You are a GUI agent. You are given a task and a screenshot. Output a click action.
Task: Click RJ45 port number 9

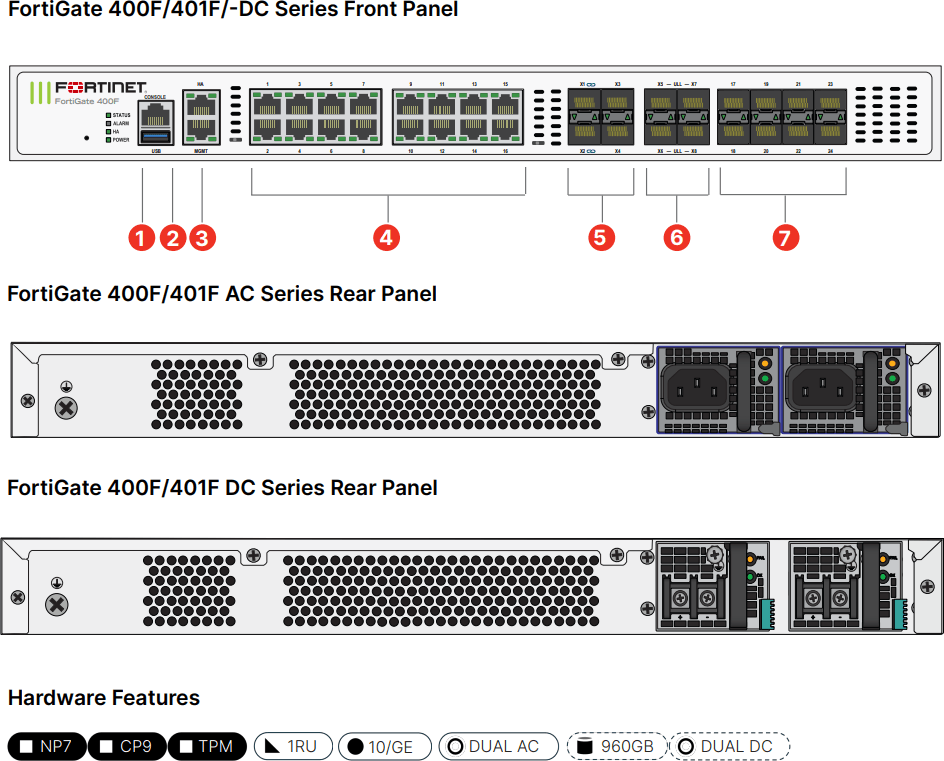tap(409, 105)
